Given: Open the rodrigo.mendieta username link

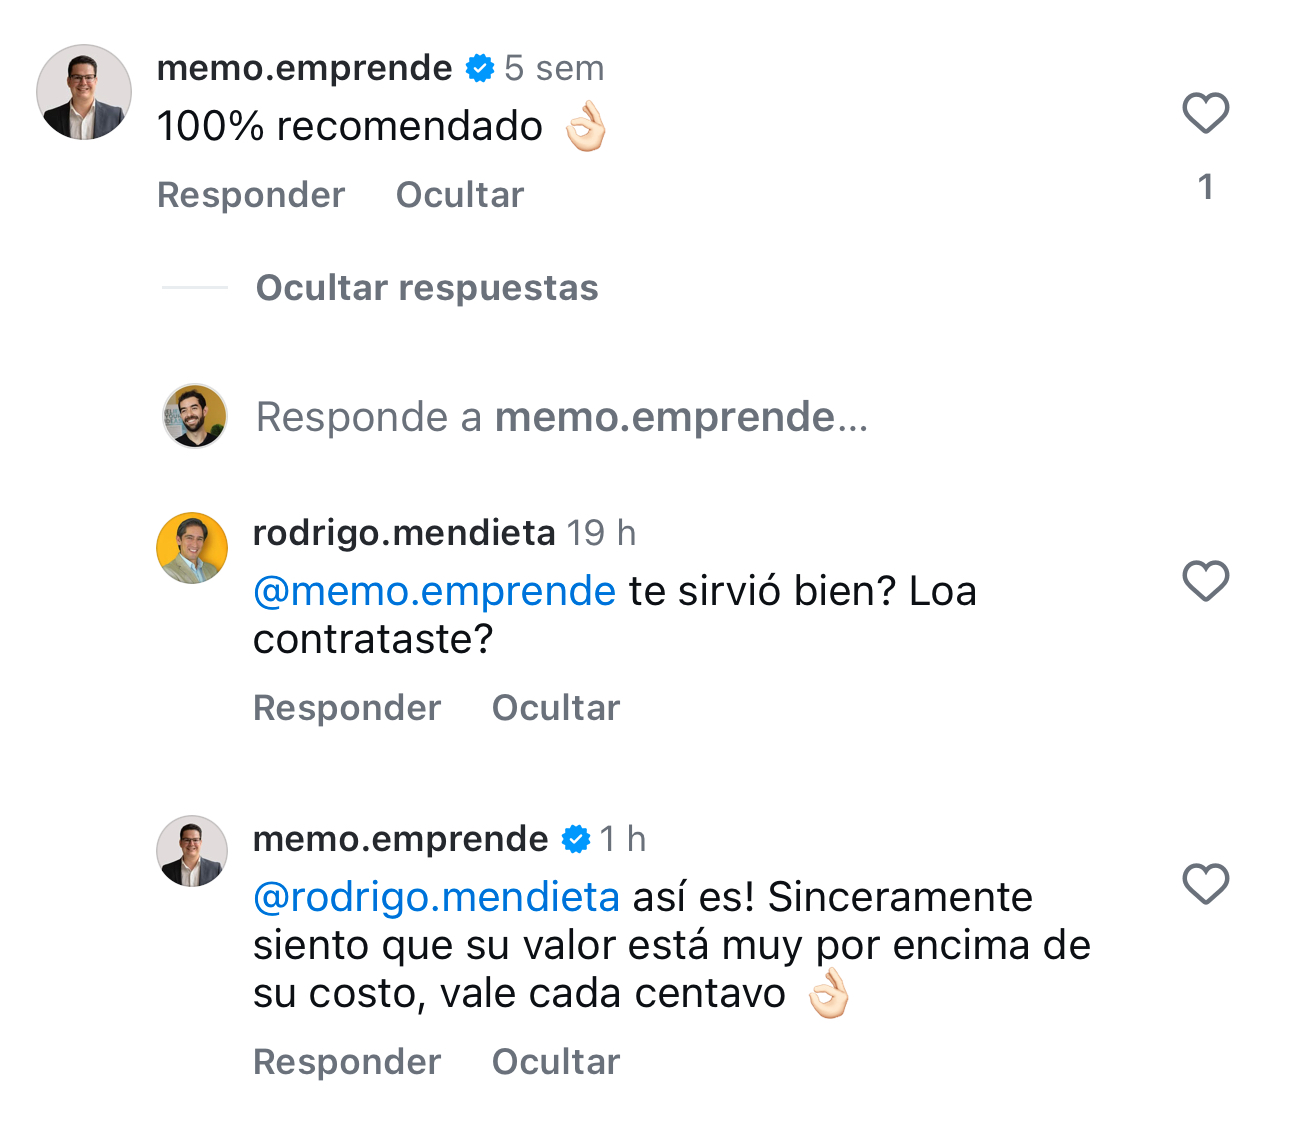Looking at the screenshot, I should (x=404, y=533).
